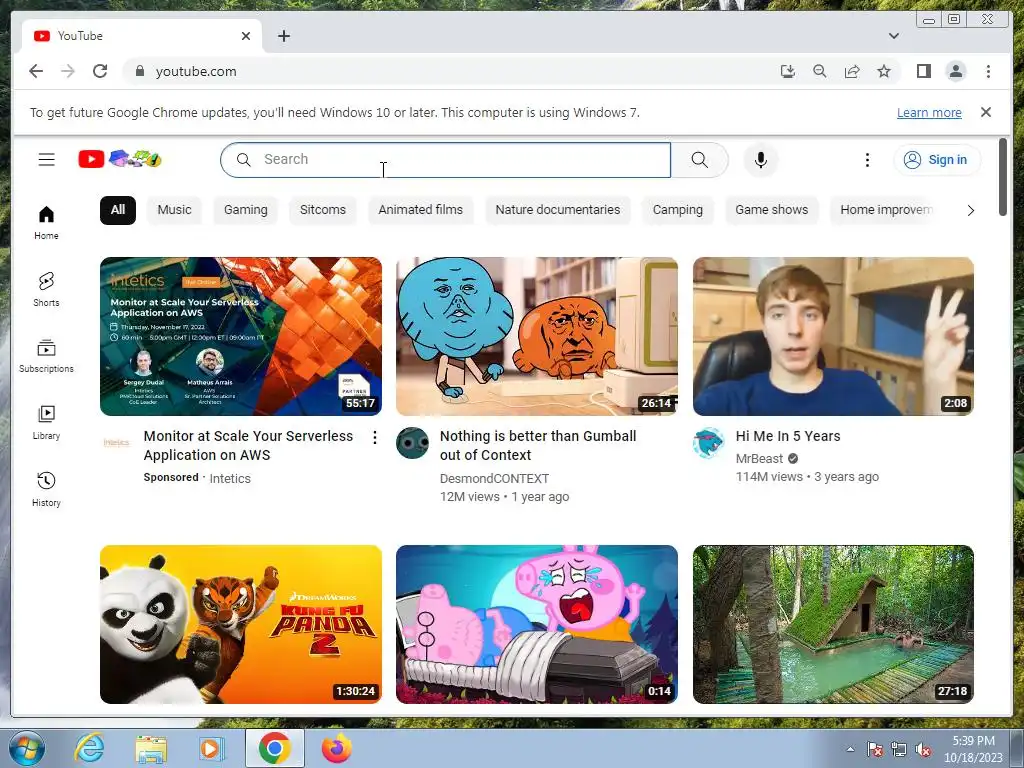
Task: Open Chrome's three-dot menu
Action: (x=988, y=71)
